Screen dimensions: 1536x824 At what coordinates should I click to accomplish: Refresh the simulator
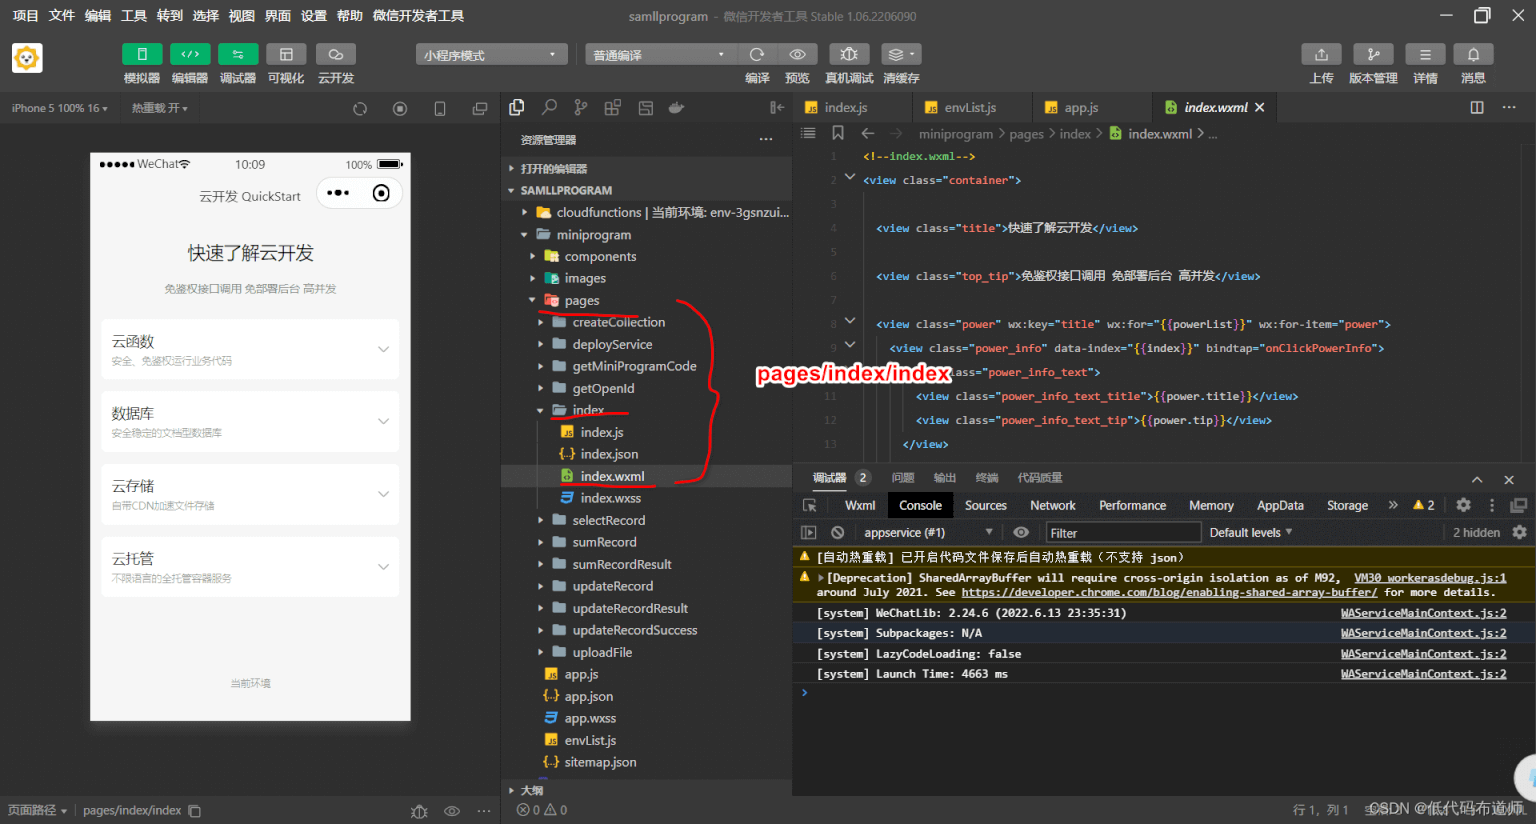point(360,108)
